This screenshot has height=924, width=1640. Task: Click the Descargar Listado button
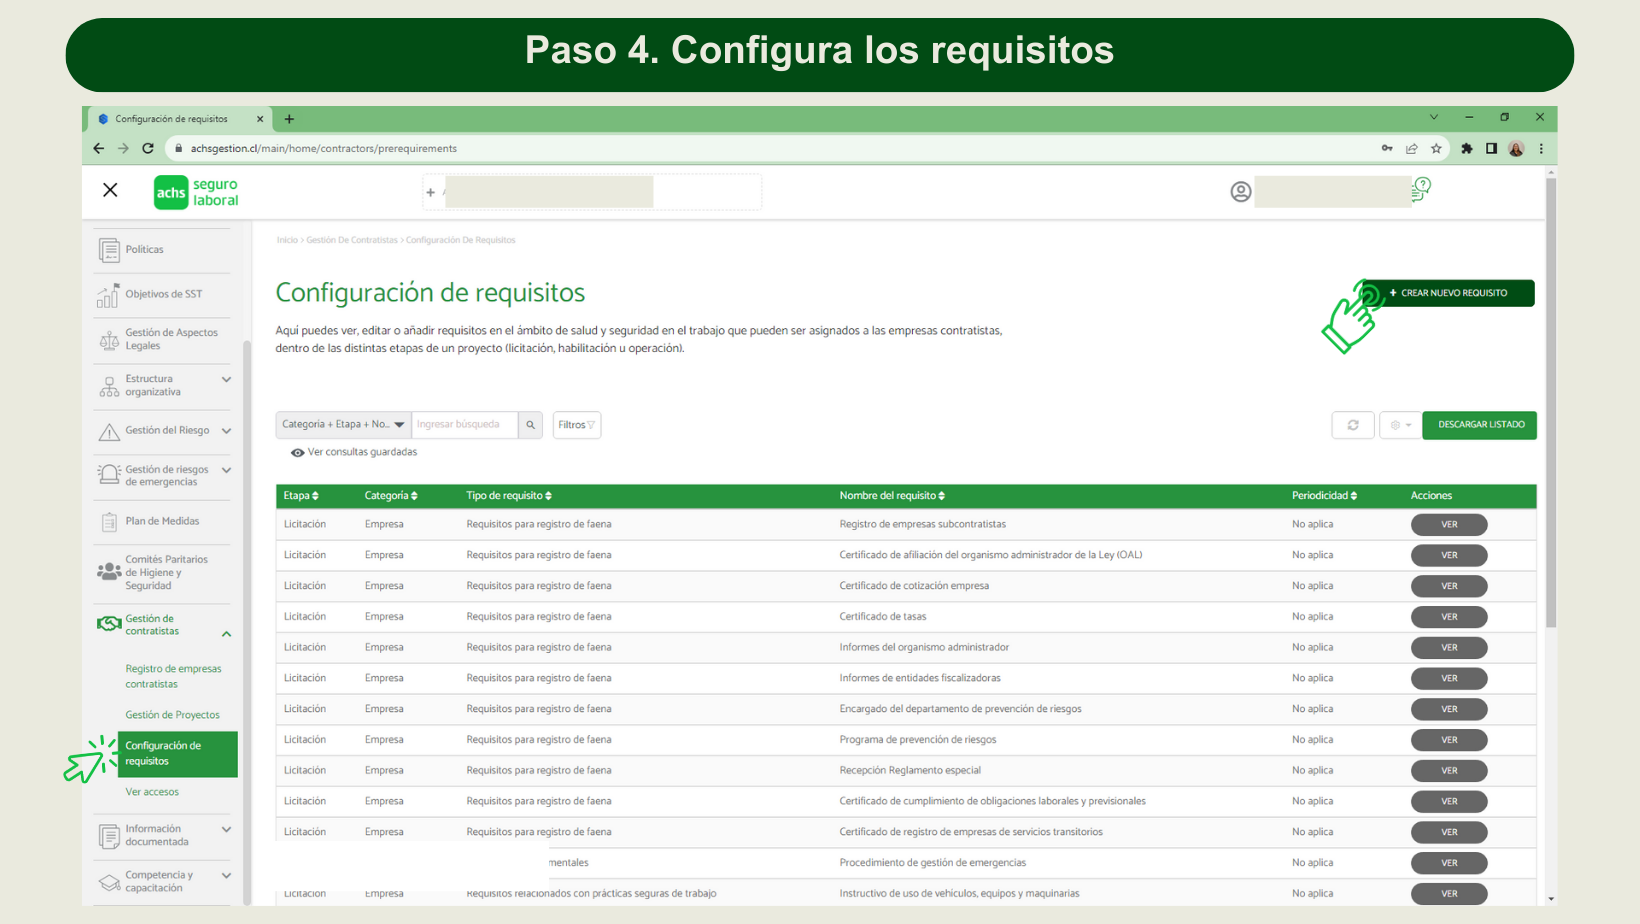pyautogui.click(x=1480, y=425)
